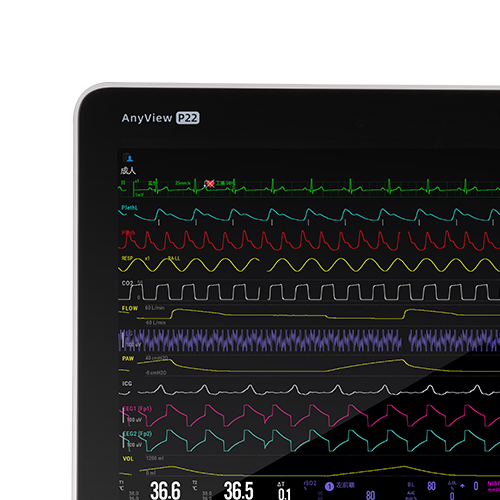Open the rSO2 parameter label

[x=310, y=483]
